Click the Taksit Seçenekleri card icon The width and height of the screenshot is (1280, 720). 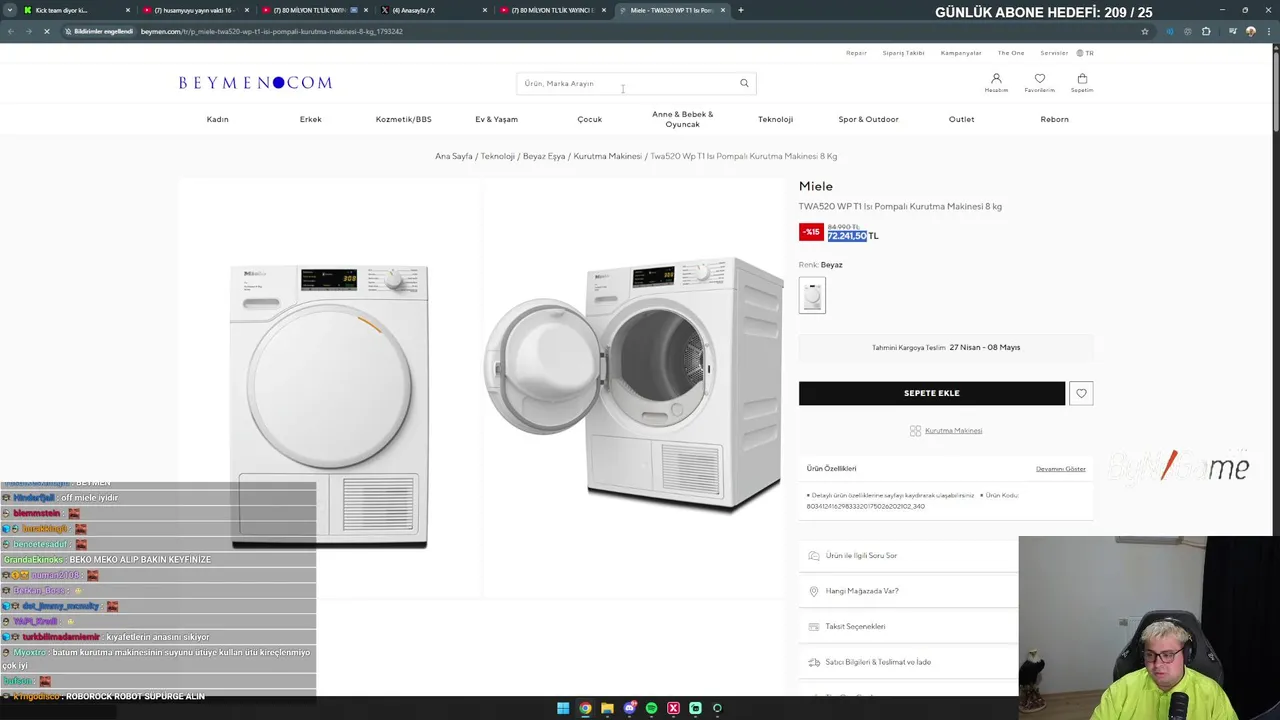click(x=814, y=626)
